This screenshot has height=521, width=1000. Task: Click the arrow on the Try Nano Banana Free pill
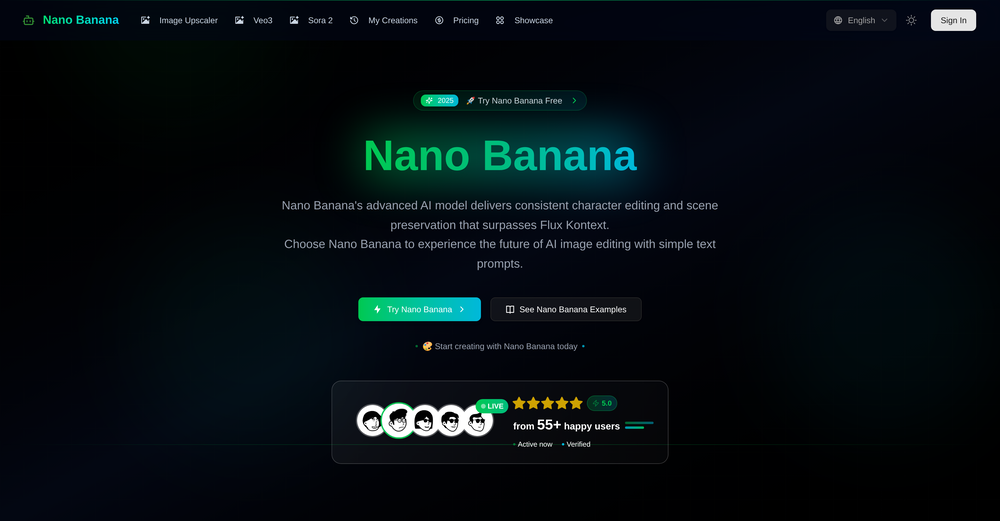click(x=574, y=101)
